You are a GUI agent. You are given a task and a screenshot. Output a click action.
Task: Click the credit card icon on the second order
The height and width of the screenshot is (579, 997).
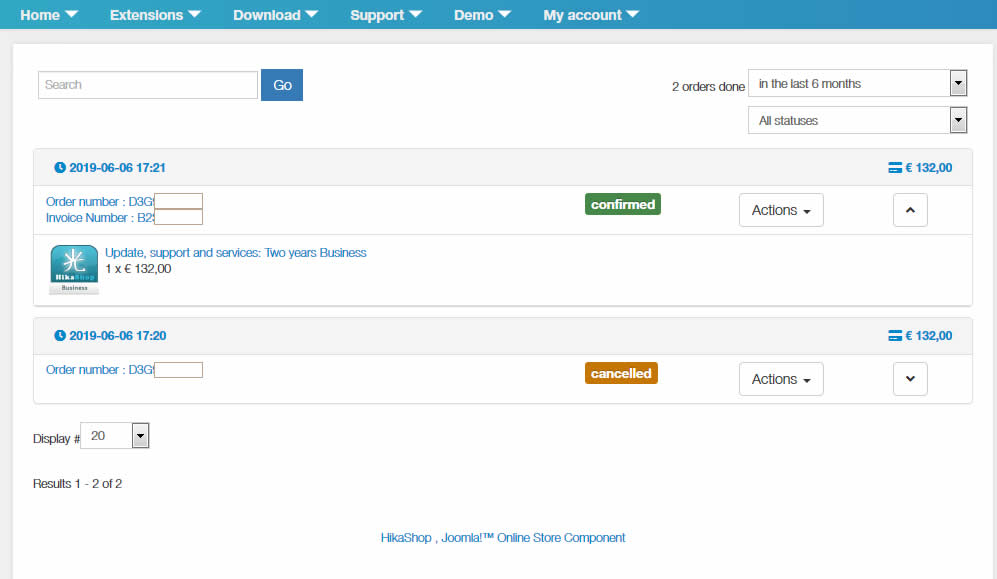(895, 336)
